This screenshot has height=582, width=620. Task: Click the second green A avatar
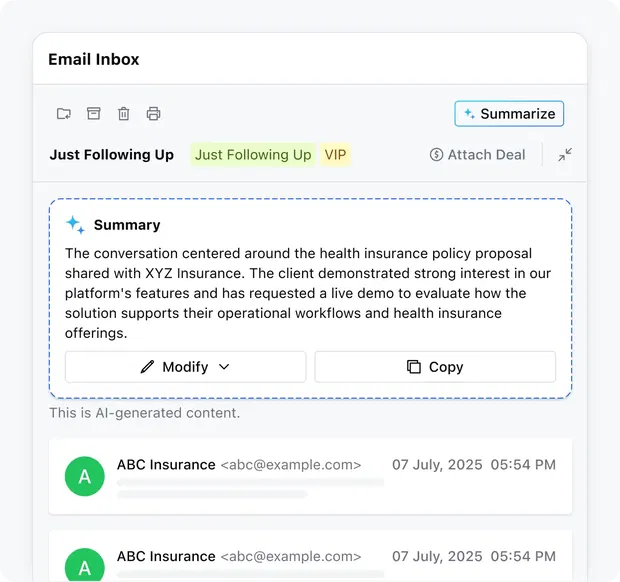pyautogui.click(x=85, y=565)
